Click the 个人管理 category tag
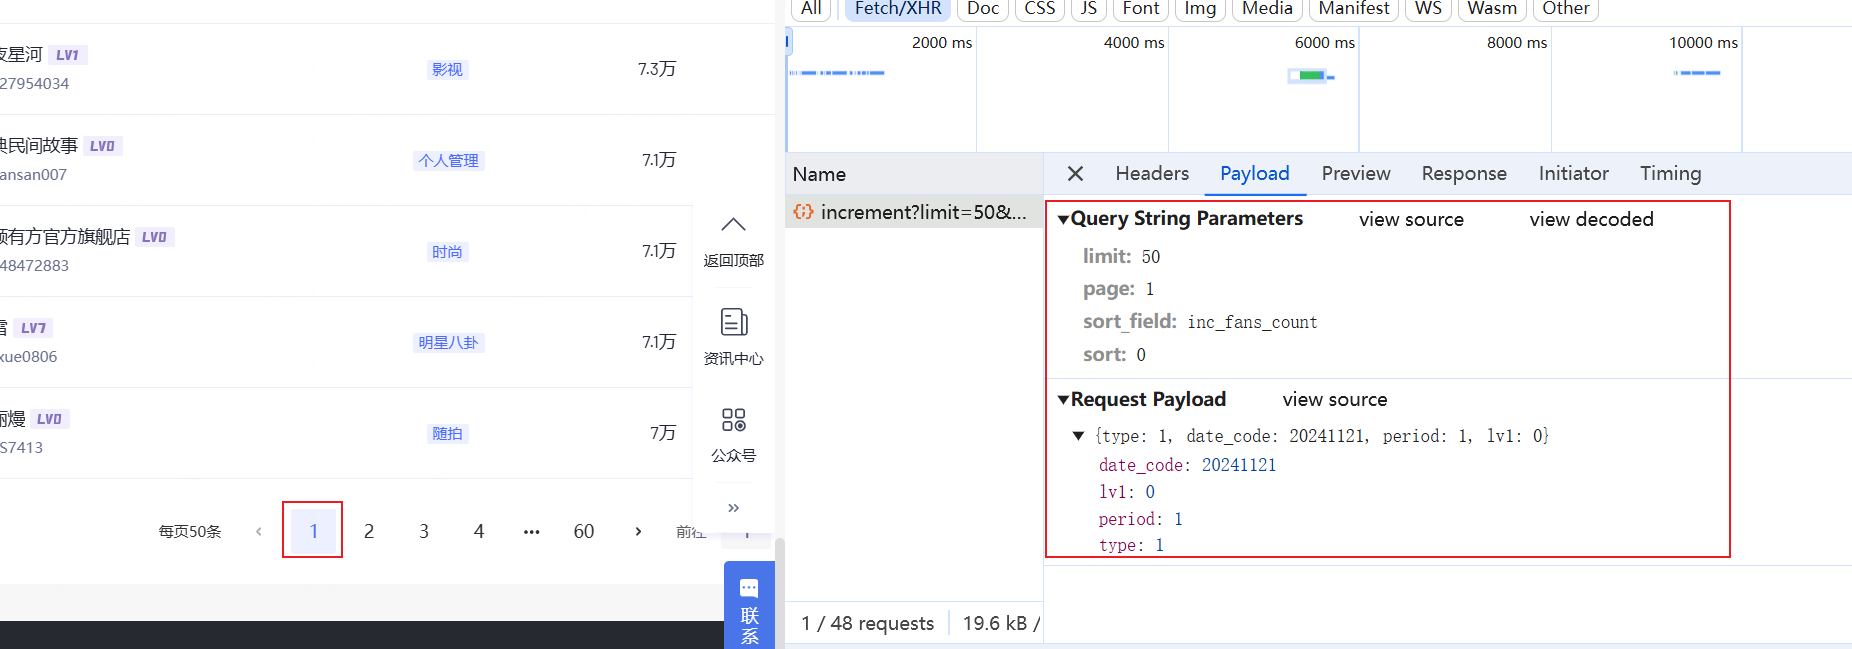The height and width of the screenshot is (649, 1852). click(448, 160)
